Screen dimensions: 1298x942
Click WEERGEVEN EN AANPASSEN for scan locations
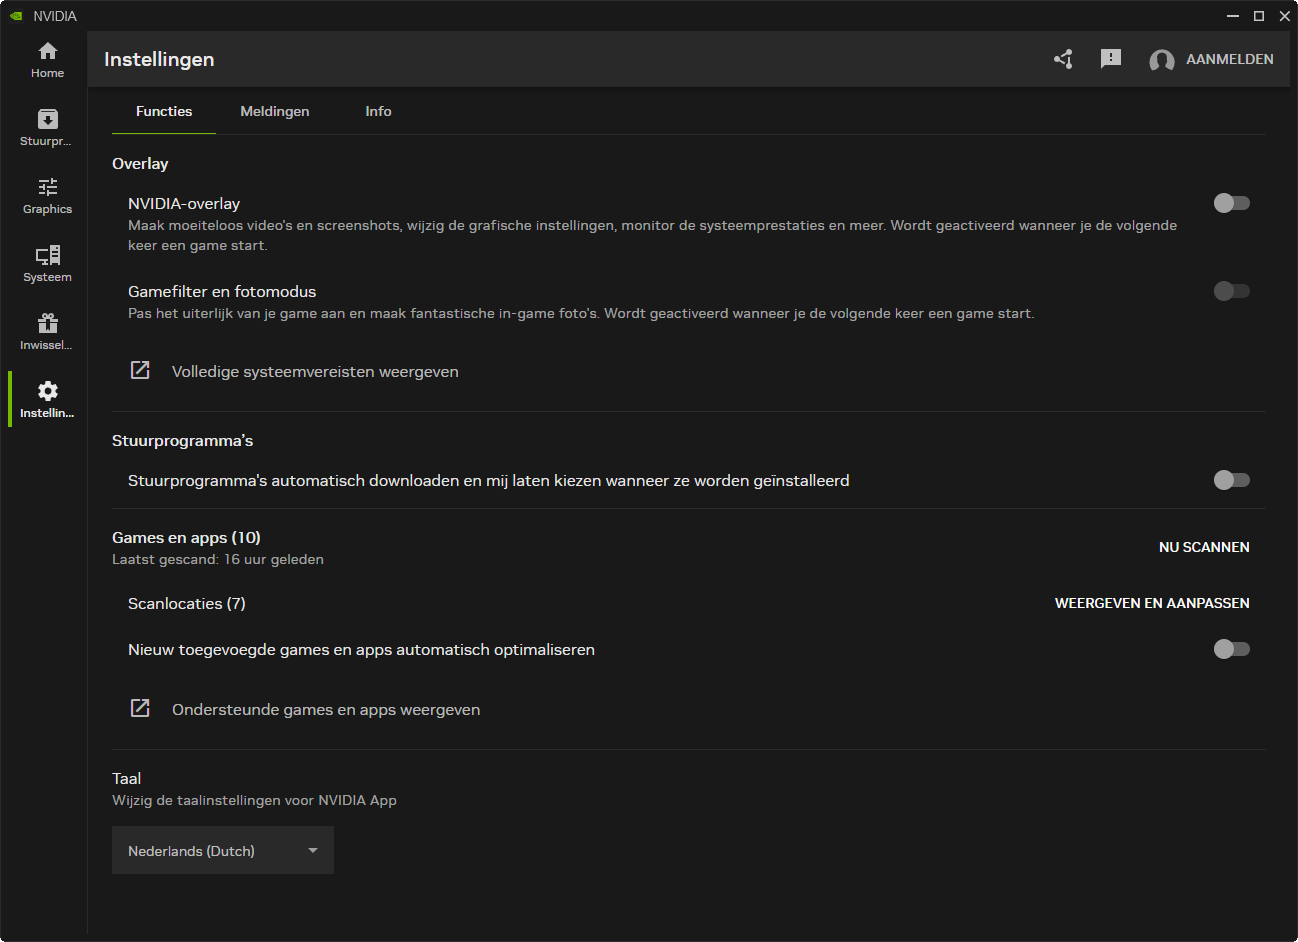(x=1152, y=603)
